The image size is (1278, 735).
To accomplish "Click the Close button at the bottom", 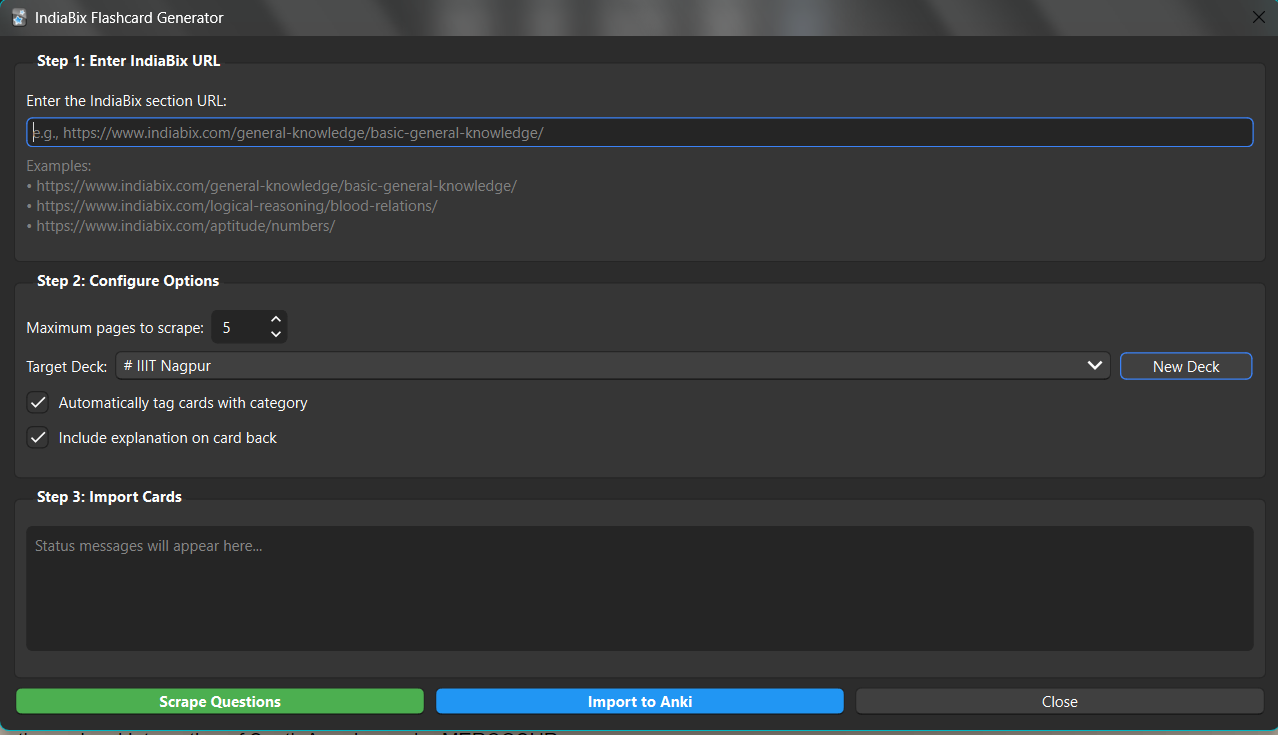I will 1059,701.
